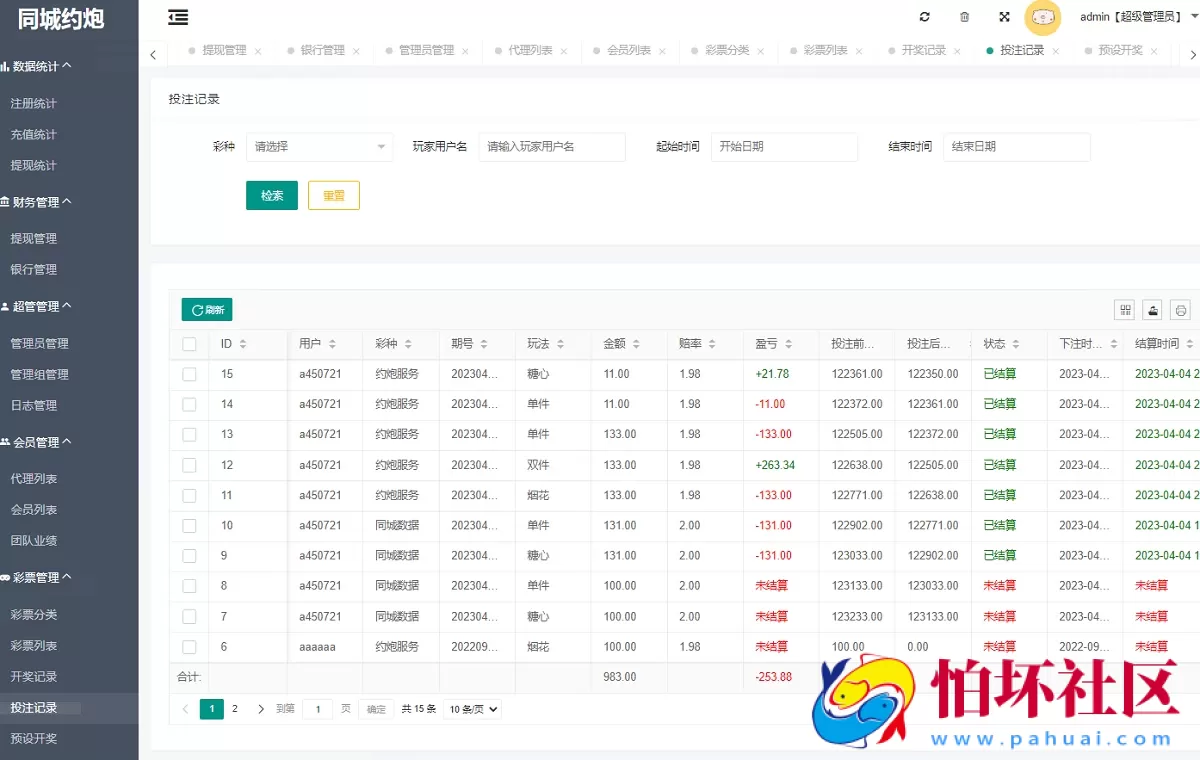Open the column display settings icon above table
1200x760 pixels.
click(x=1124, y=310)
